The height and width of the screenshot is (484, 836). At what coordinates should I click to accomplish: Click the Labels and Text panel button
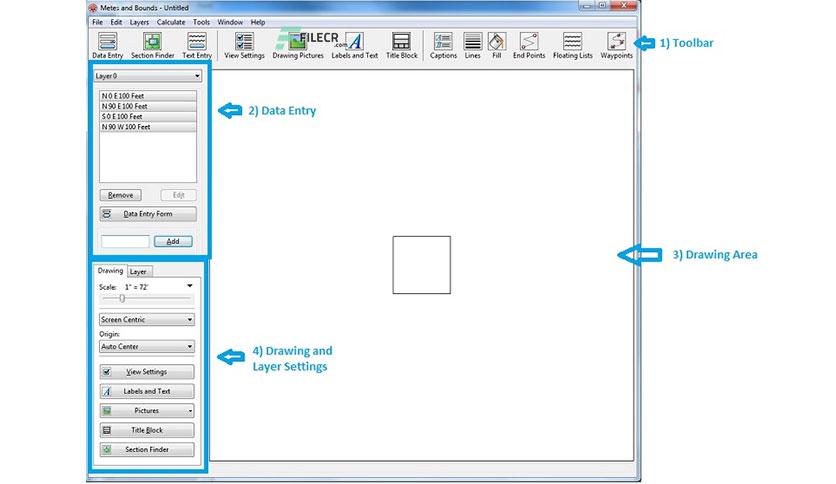147,391
